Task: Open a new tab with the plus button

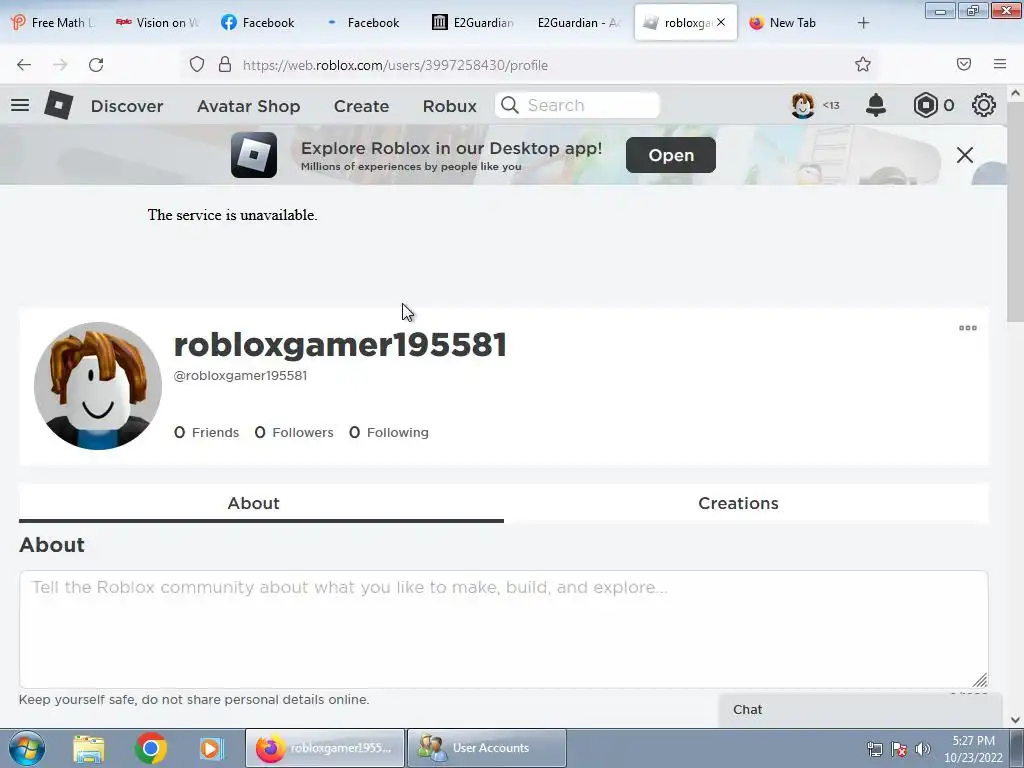Action: point(863,23)
